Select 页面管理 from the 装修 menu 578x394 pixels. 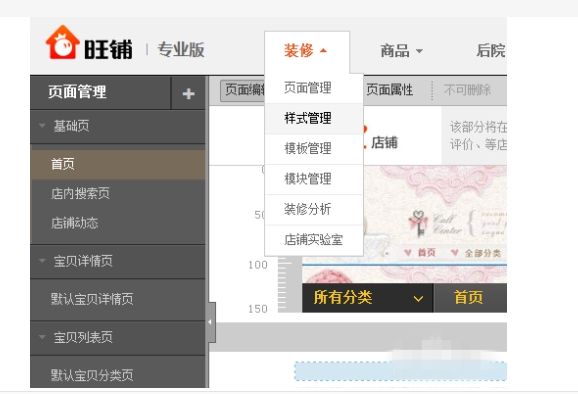(x=314, y=88)
